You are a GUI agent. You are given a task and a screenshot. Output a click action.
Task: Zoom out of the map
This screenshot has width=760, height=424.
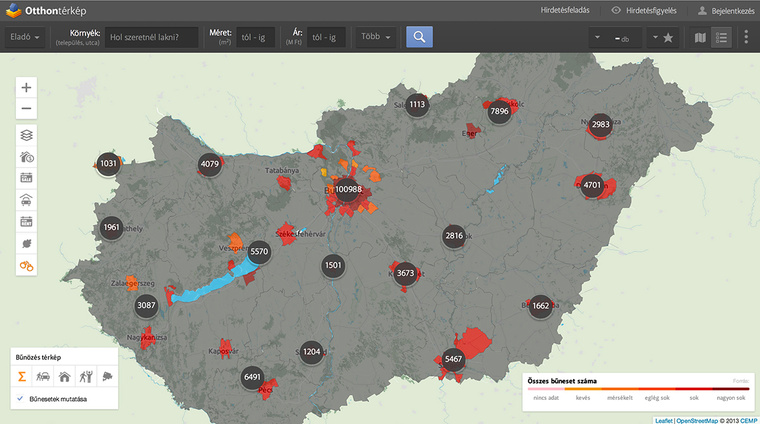(x=26, y=109)
